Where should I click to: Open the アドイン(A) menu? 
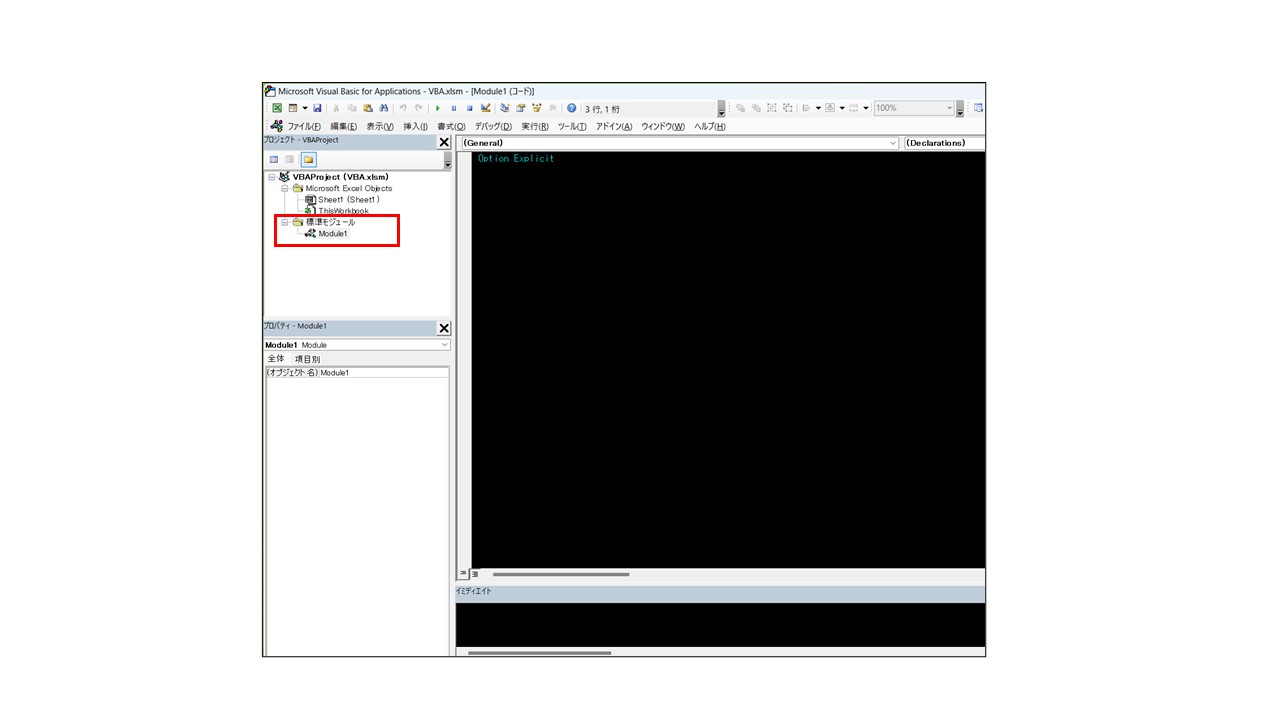614,126
